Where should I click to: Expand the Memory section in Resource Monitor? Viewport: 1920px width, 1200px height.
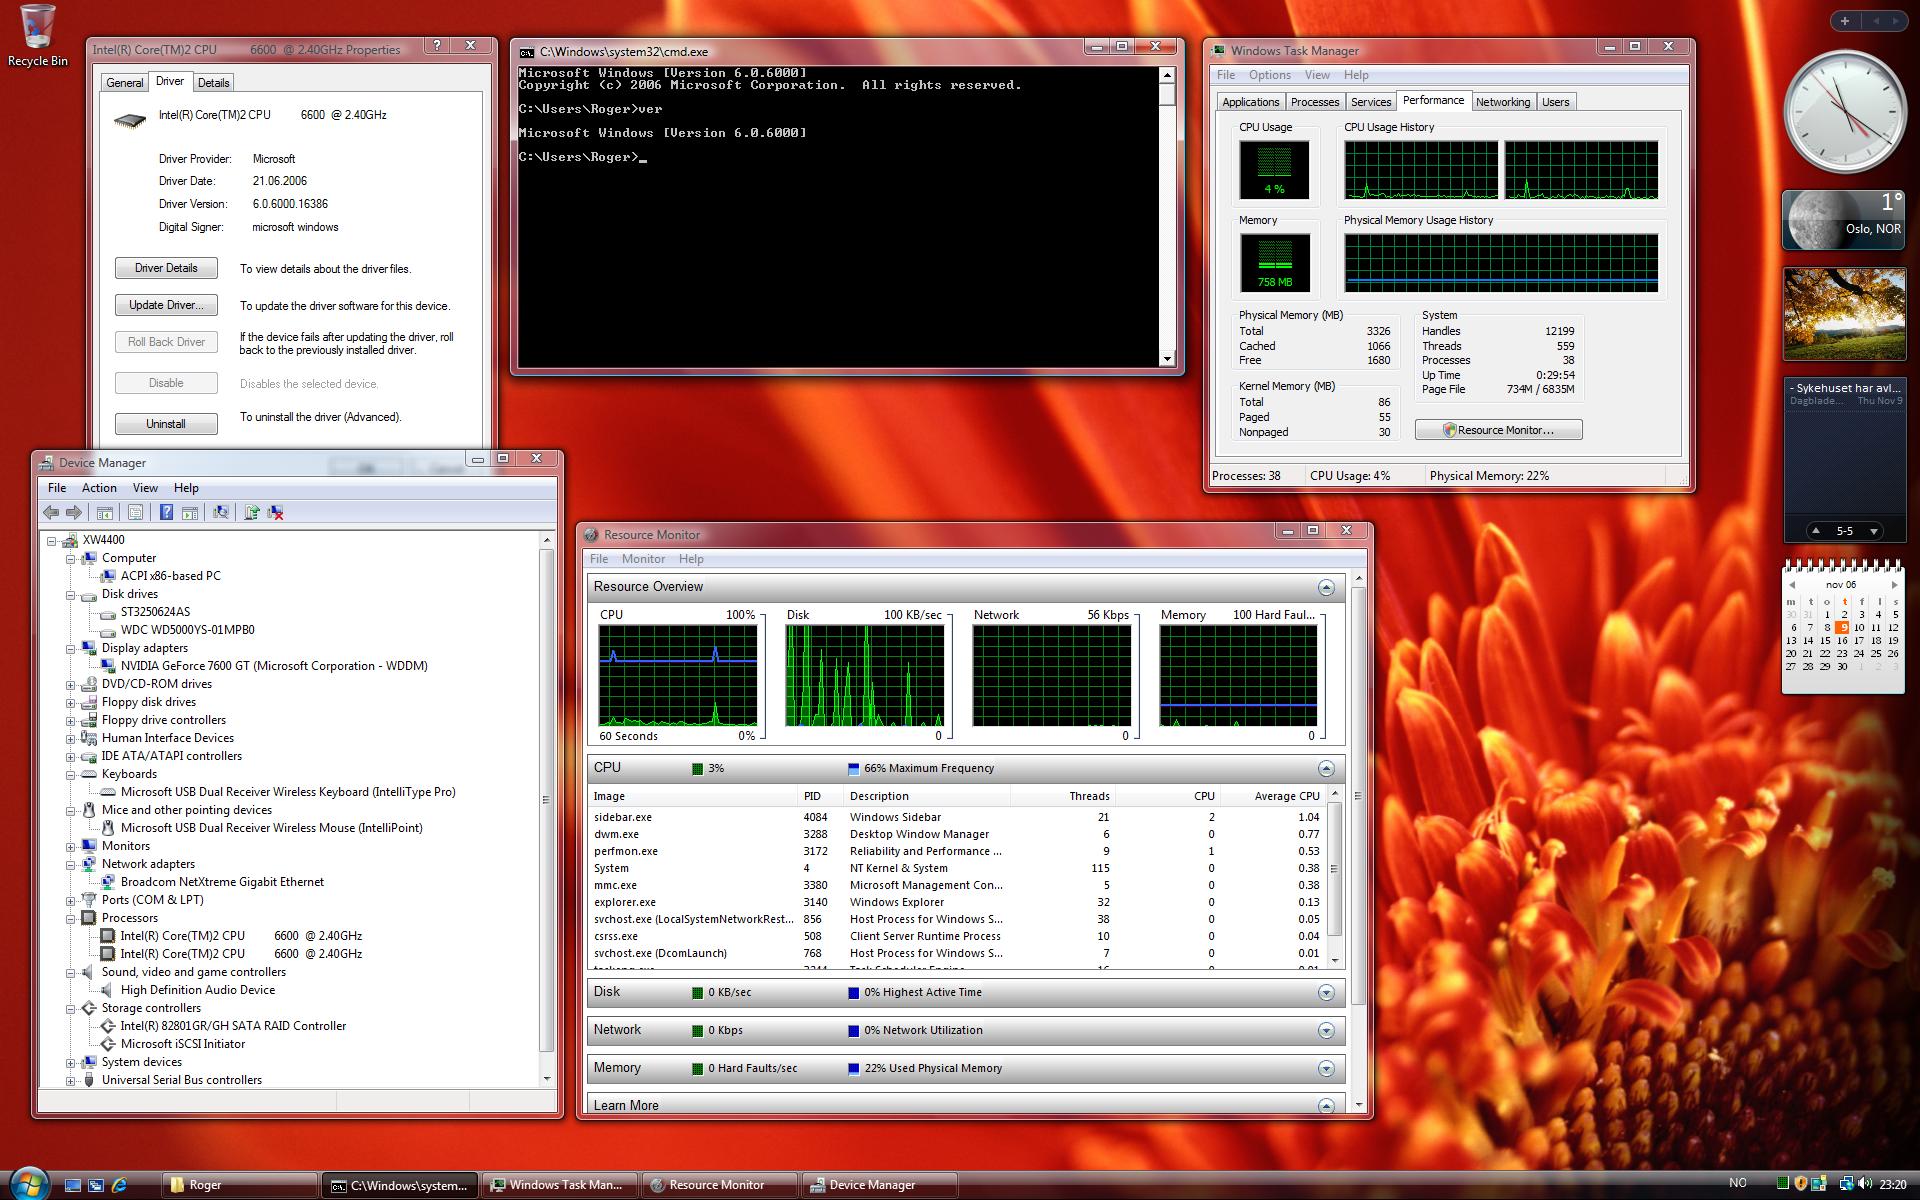tap(1326, 1068)
